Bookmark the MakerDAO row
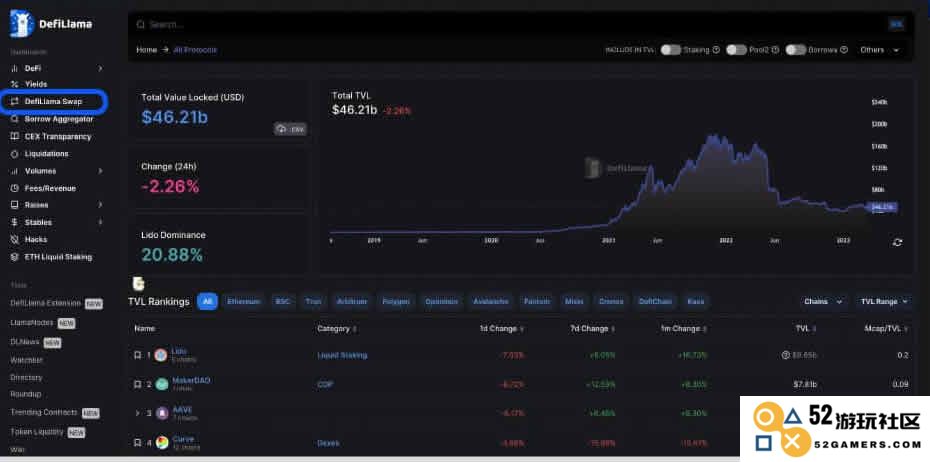 (x=138, y=384)
